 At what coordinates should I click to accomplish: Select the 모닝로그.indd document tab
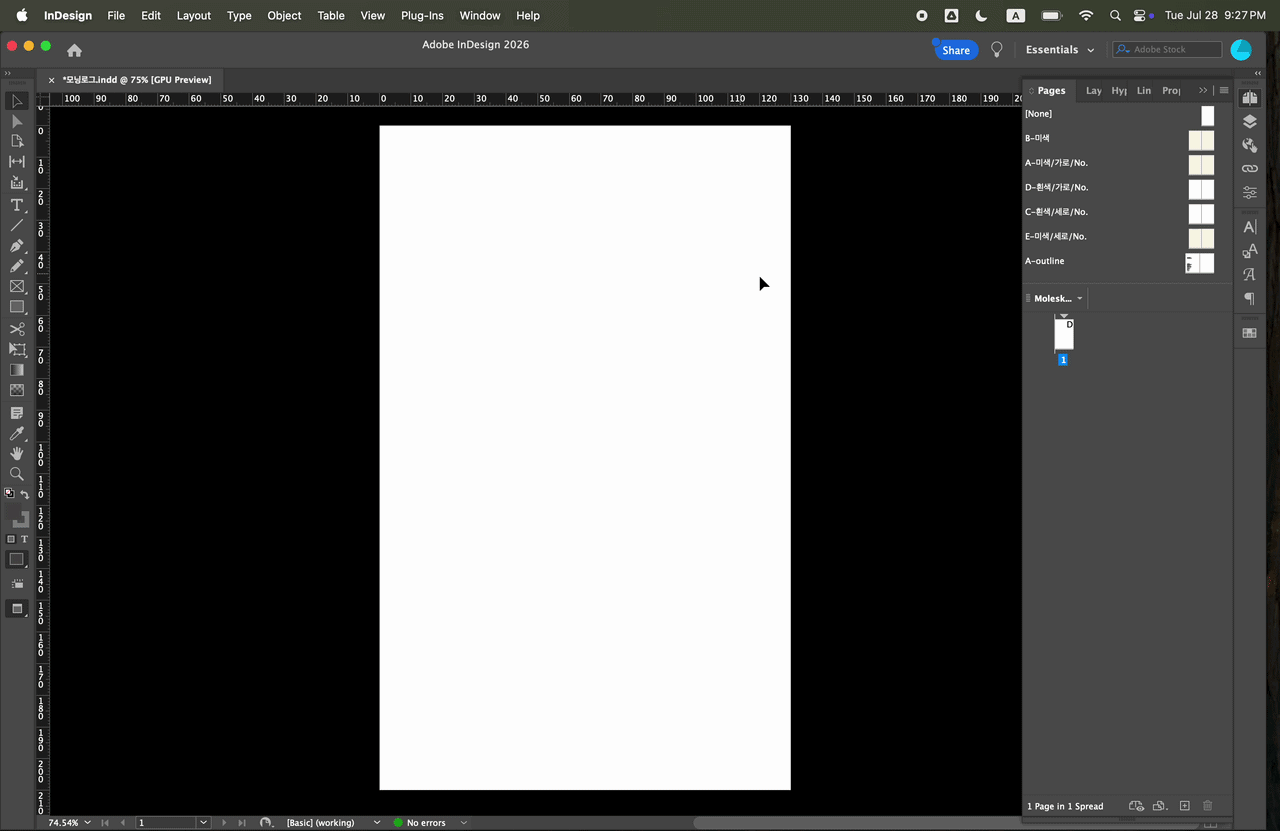click(x=137, y=79)
